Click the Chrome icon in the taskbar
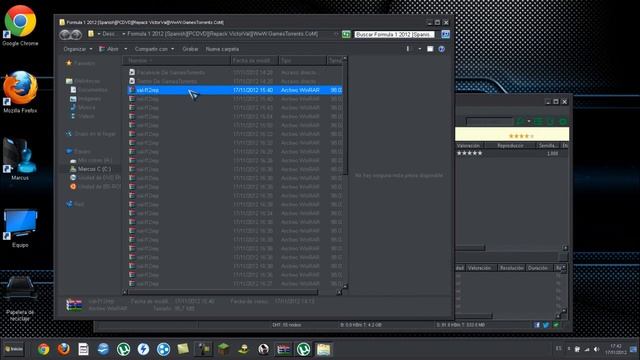This screenshot has height=360, width=640. point(43,349)
